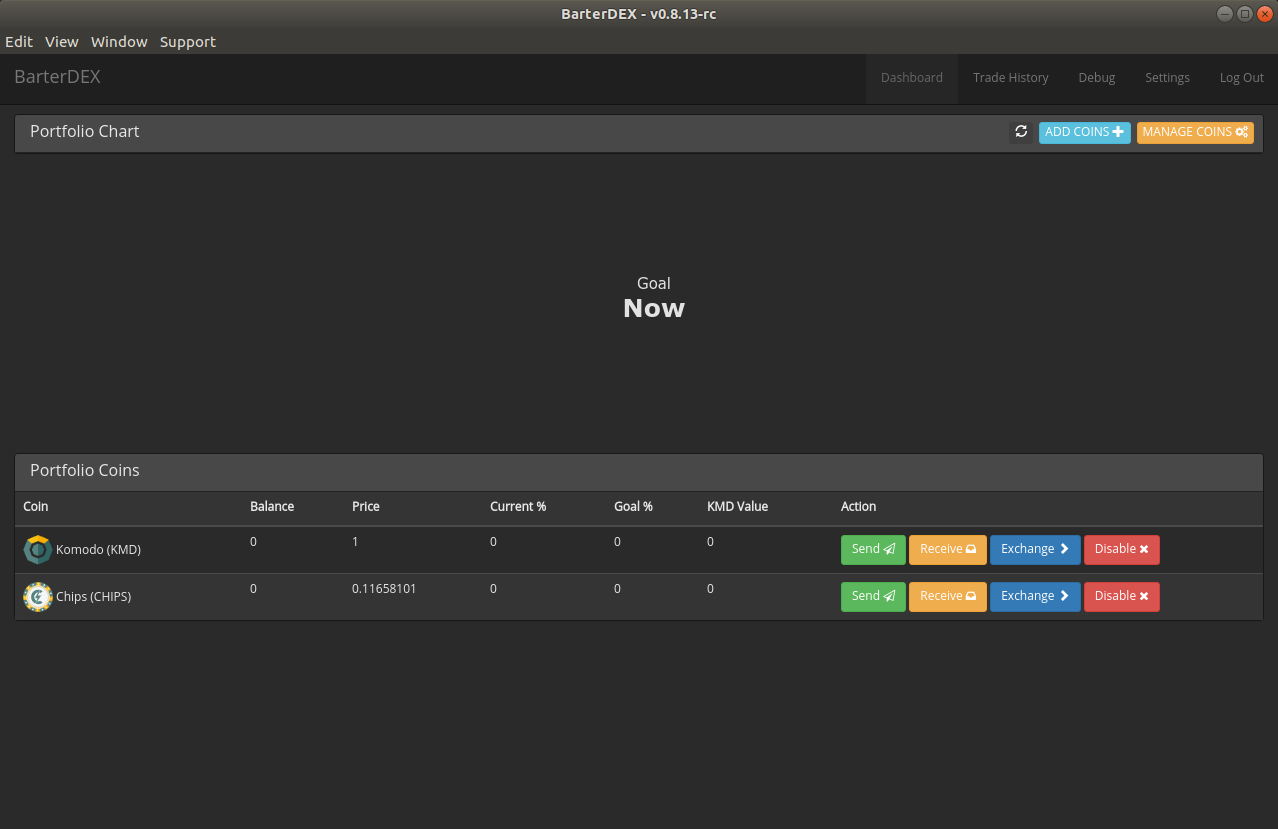
Task: Receive Komodo (KMD) coins
Action: click(947, 549)
